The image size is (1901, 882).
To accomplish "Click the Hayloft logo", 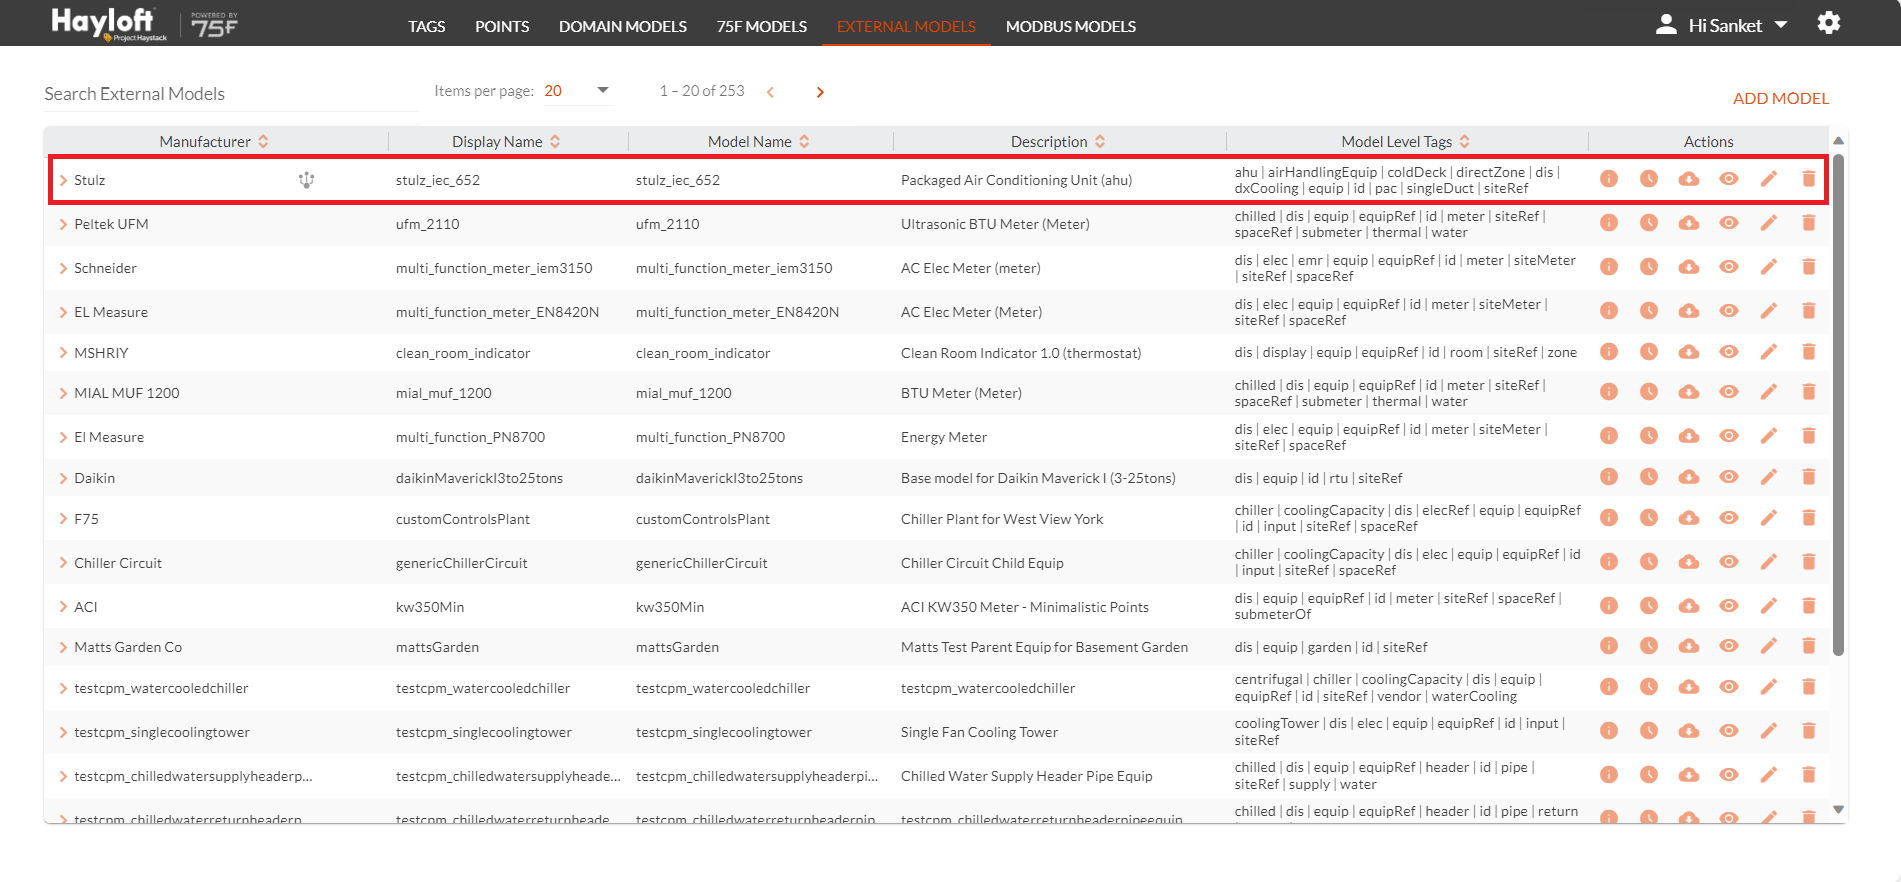I will 109,24.
